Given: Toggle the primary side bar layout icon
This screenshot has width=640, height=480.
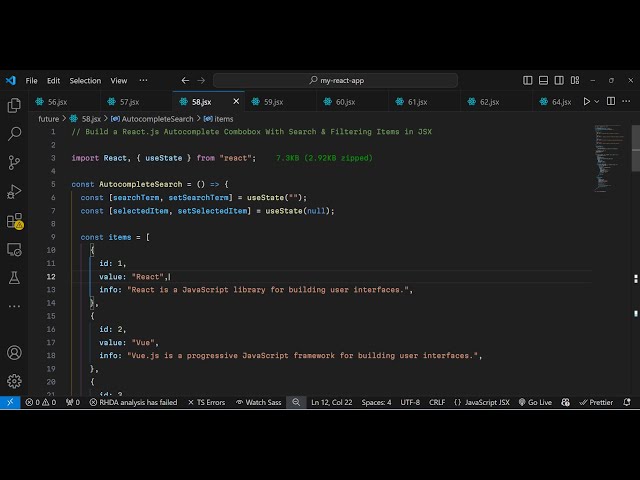Looking at the screenshot, I should (528, 80).
